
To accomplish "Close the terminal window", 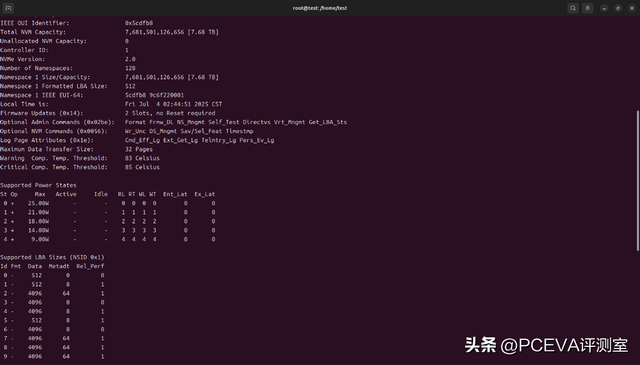I will (x=631, y=8).
